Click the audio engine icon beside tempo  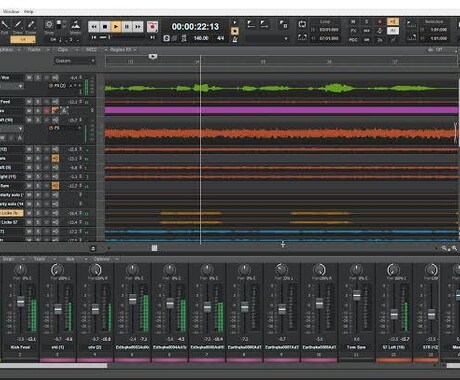pyautogui.click(x=167, y=38)
